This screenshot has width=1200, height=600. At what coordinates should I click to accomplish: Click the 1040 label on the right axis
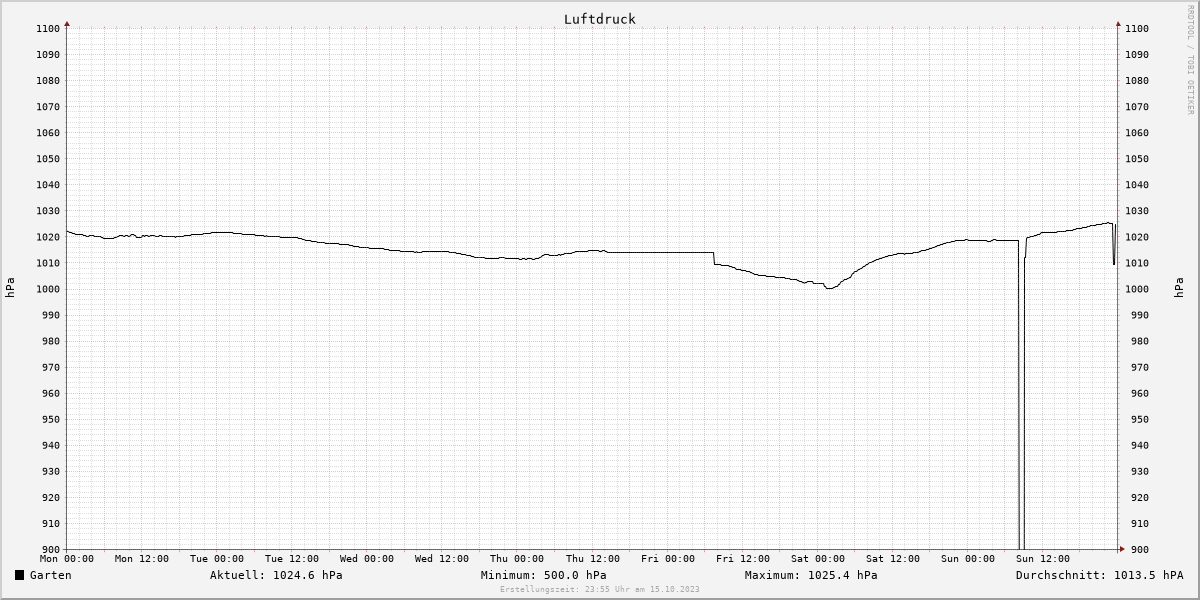click(x=1137, y=185)
